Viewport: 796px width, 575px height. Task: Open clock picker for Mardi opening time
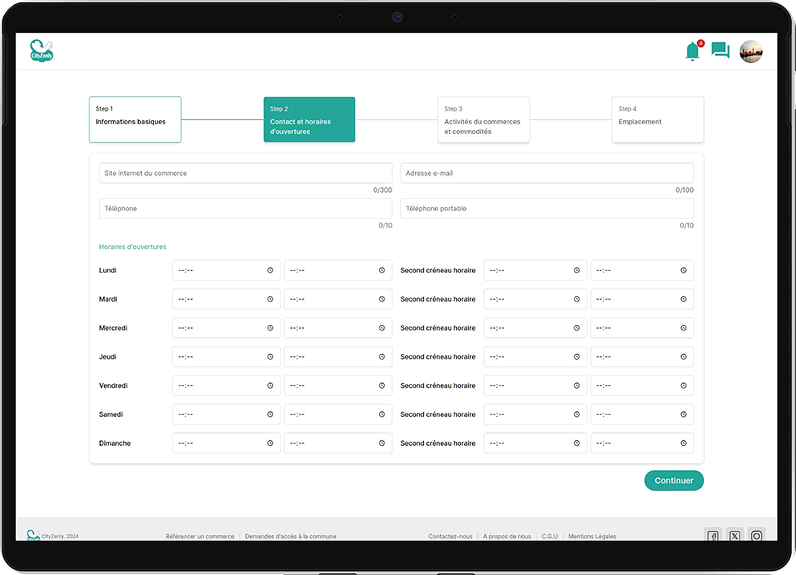point(270,299)
